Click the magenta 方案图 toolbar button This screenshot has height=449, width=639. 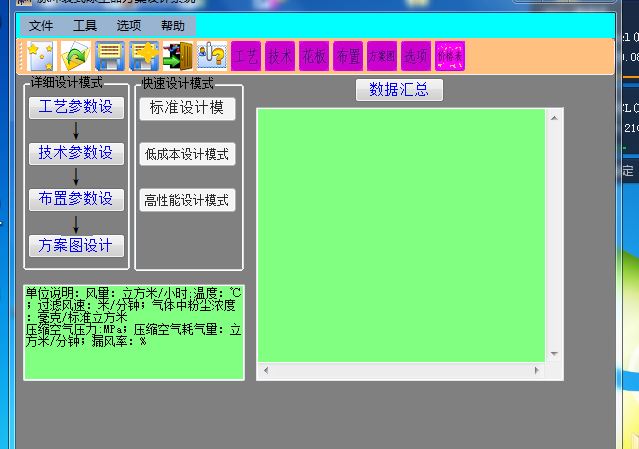382,56
